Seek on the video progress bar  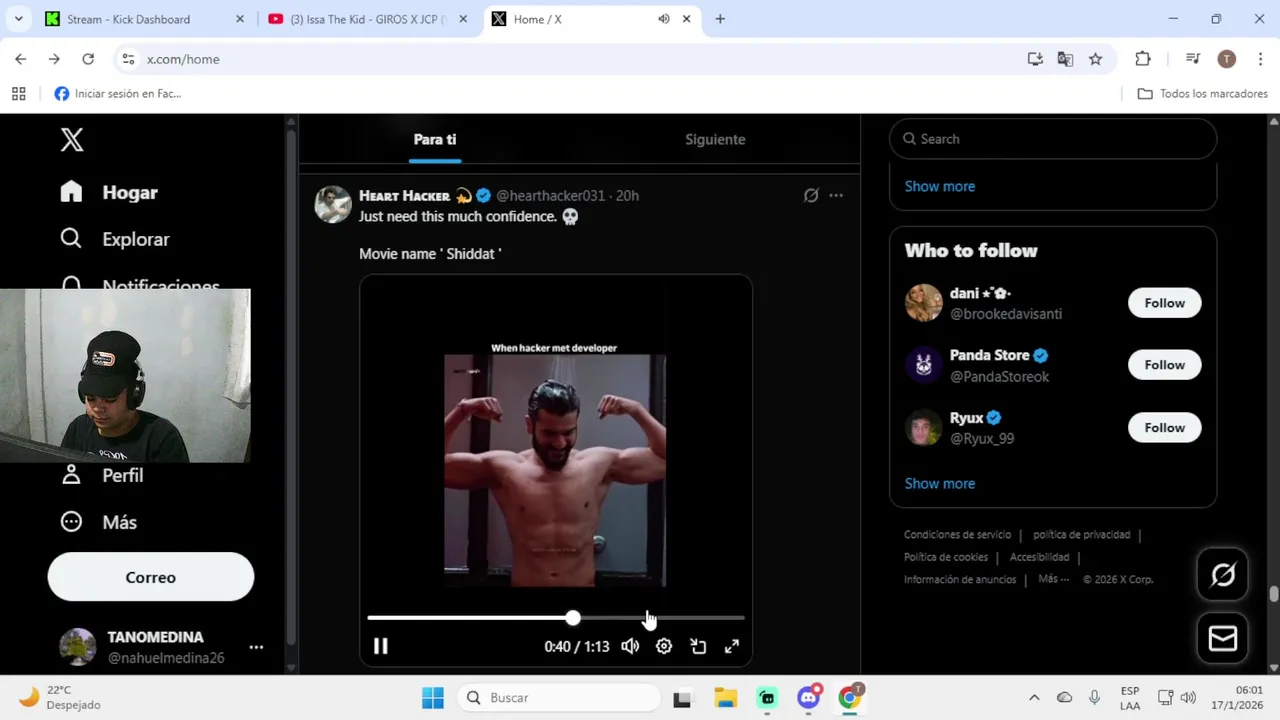pyautogui.click(x=556, y=618)
